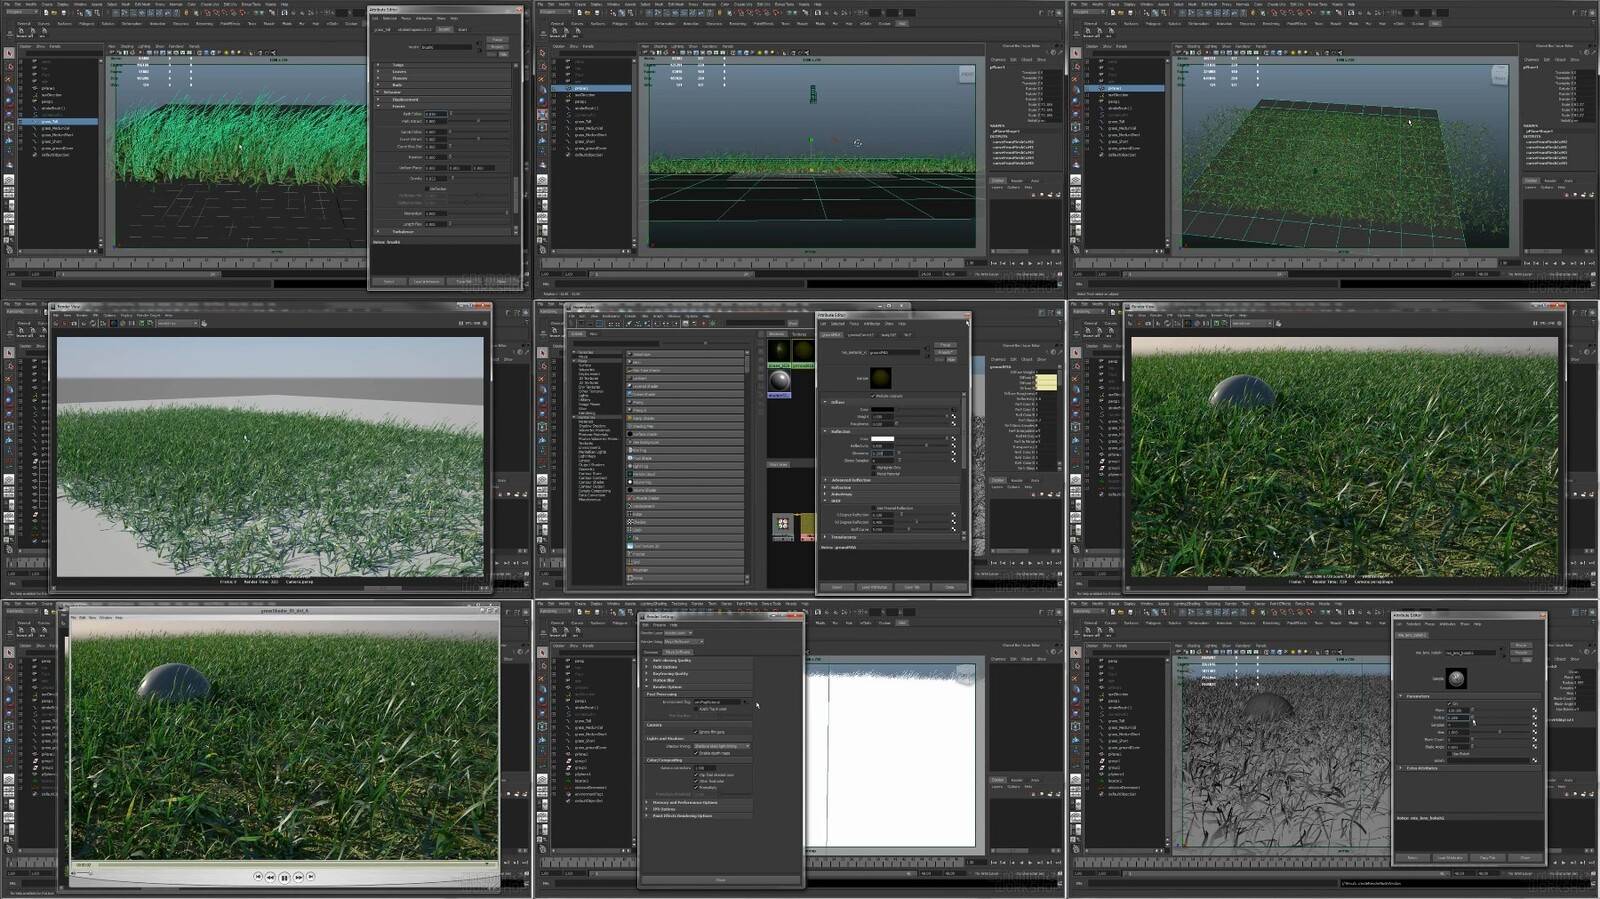Click Close button in Render Settings window
This screenshot has height=899, width=1600.
721,880
